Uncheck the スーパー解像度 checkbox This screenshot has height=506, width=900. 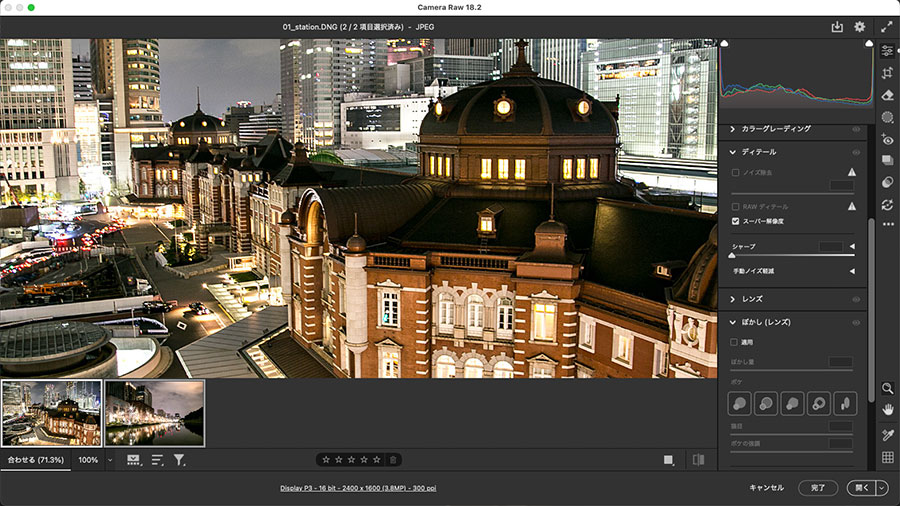pos(736,220)
